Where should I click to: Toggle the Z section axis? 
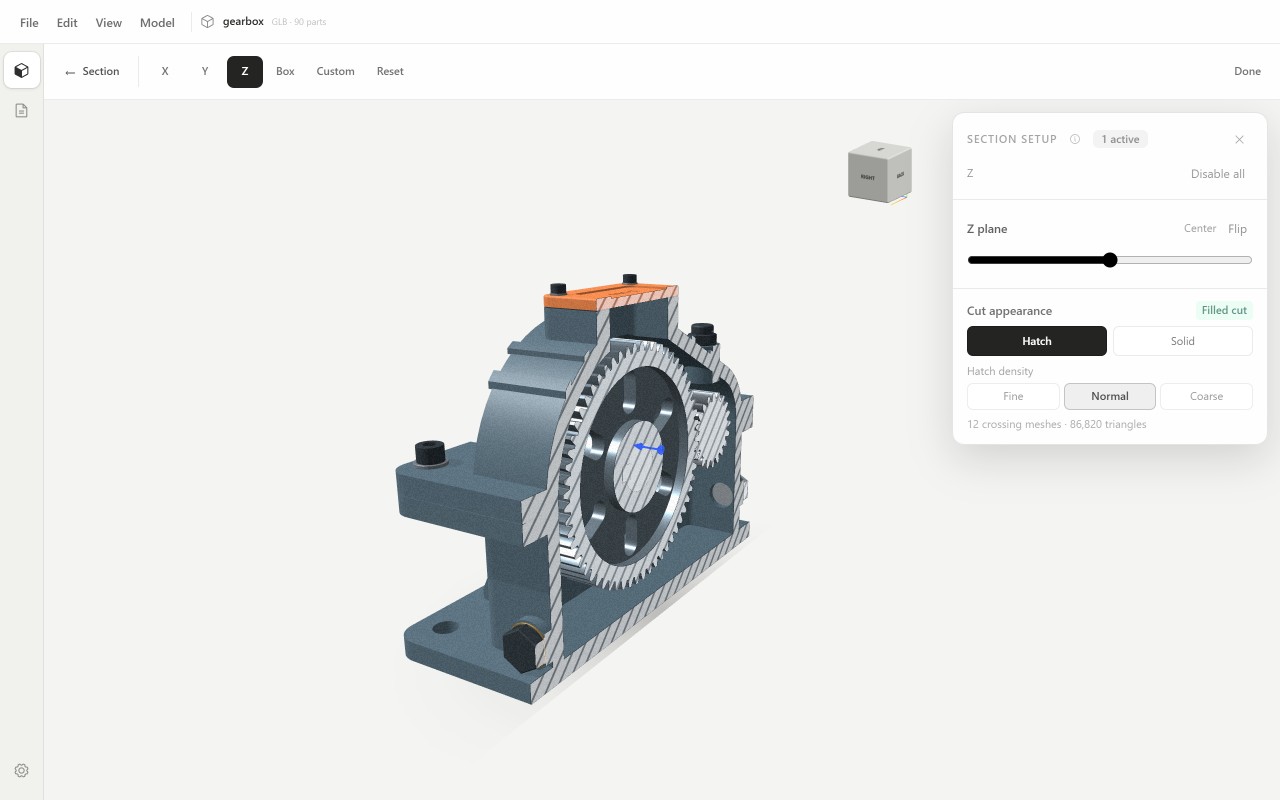pos(245,71)
